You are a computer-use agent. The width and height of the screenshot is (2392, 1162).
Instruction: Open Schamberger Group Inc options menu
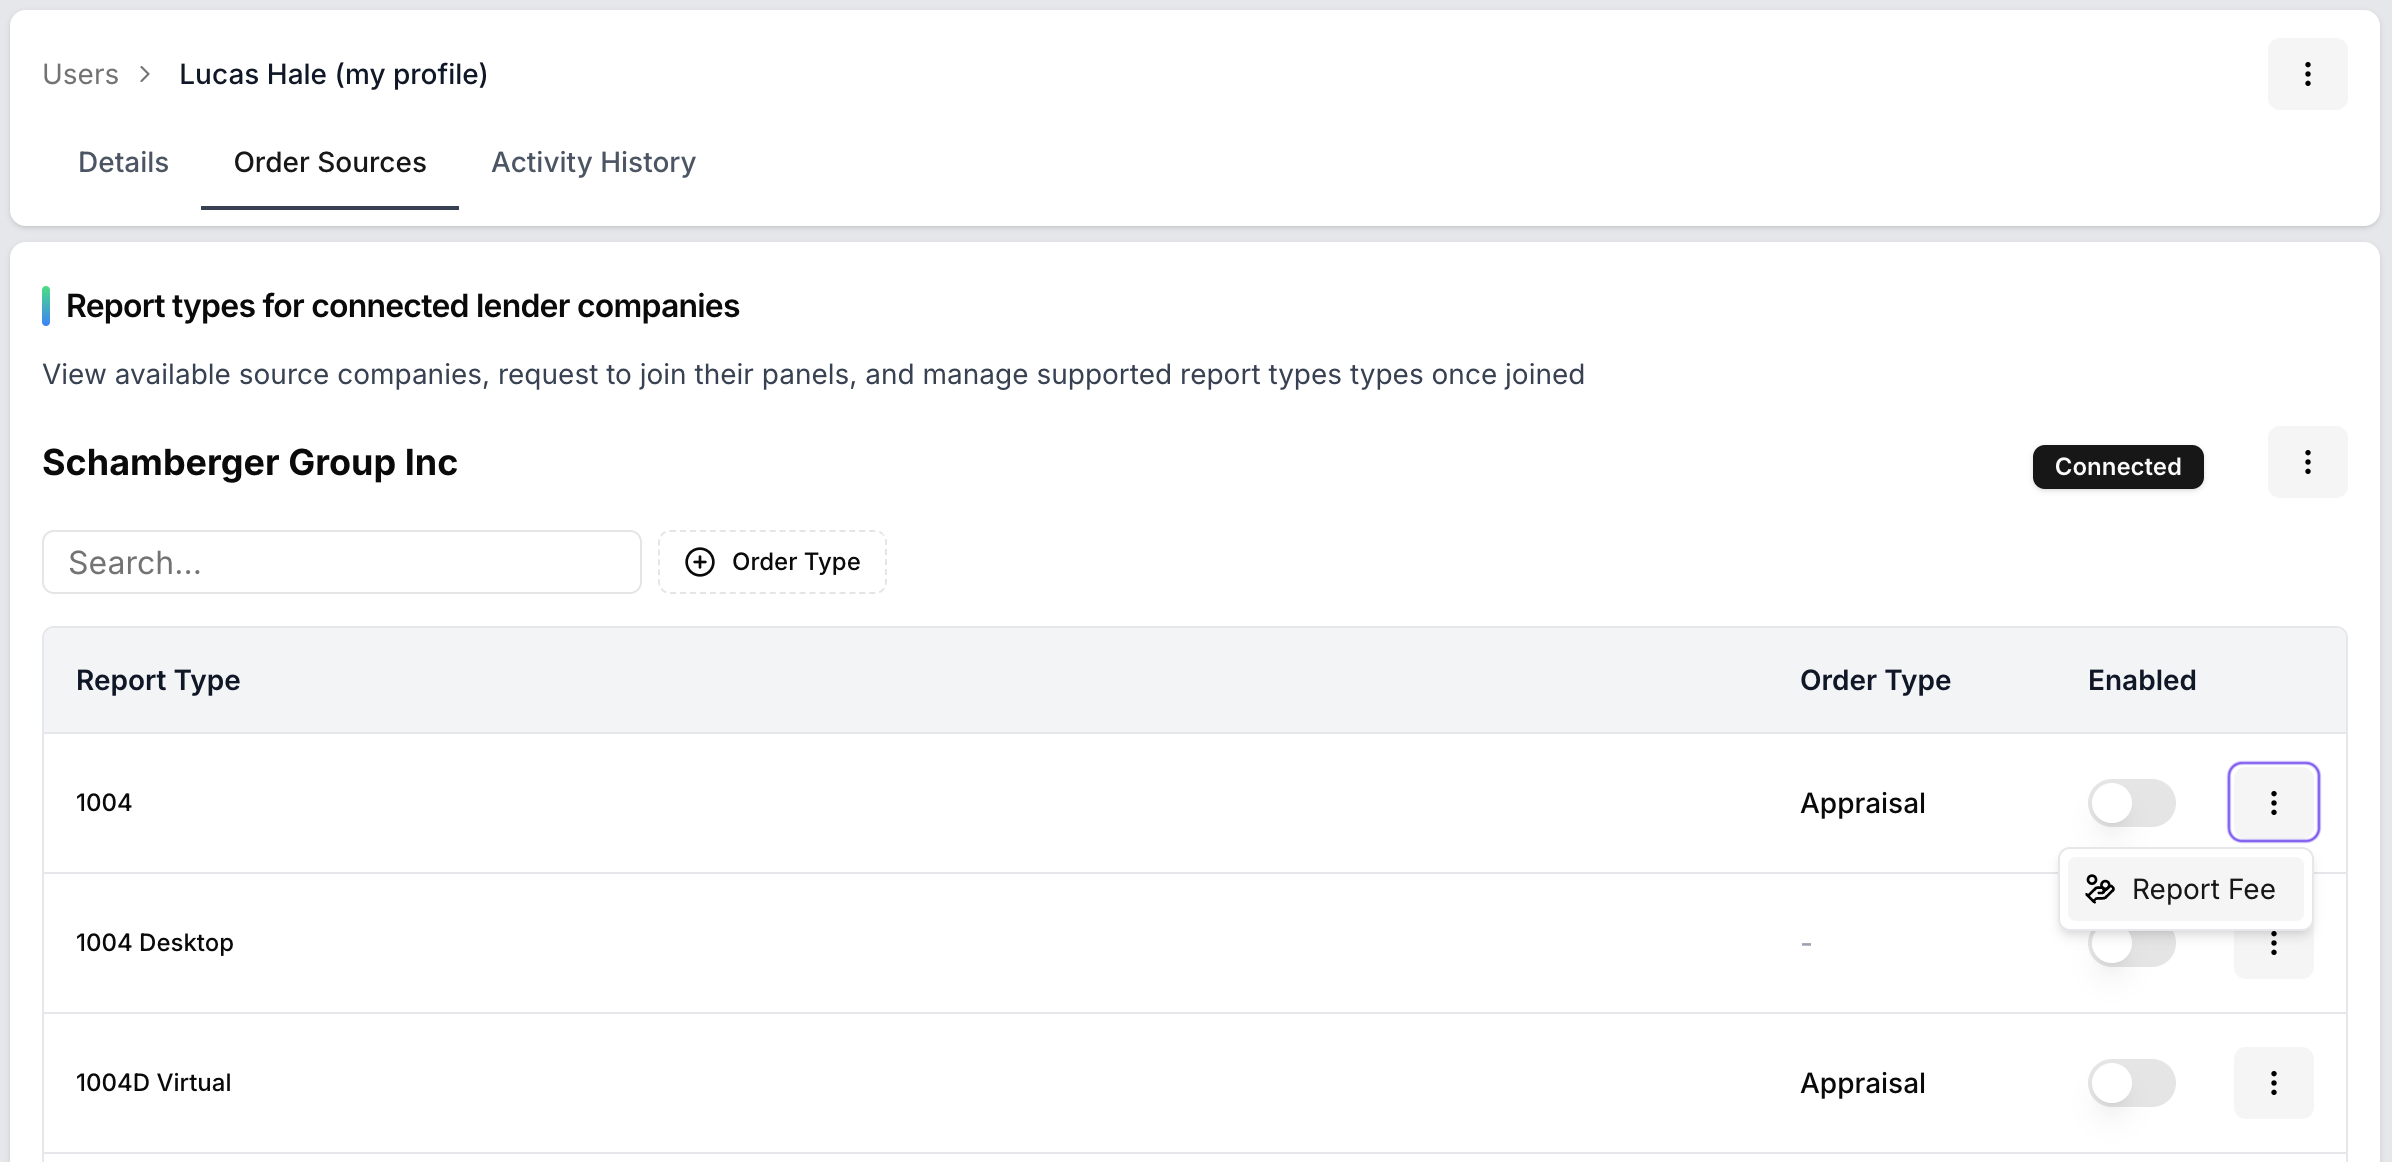[x=2307, y=462]
